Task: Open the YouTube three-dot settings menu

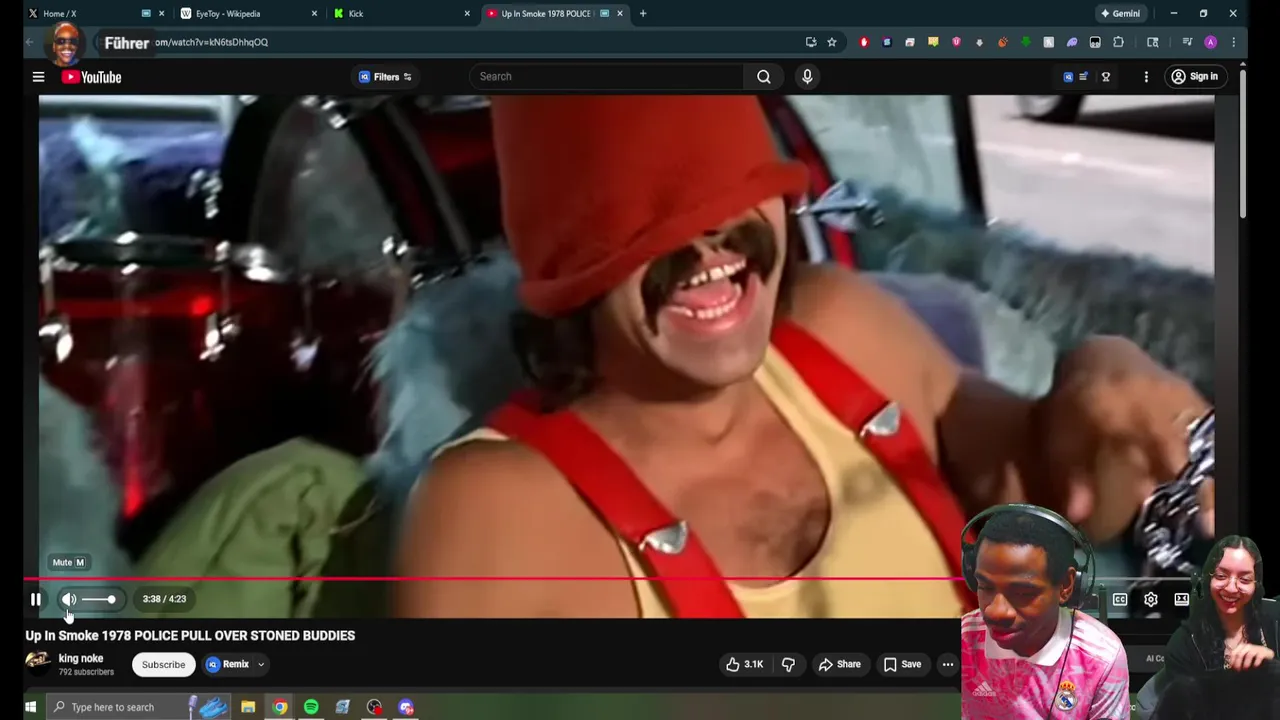Action: pyautogui.click(x=1146, y=77)
